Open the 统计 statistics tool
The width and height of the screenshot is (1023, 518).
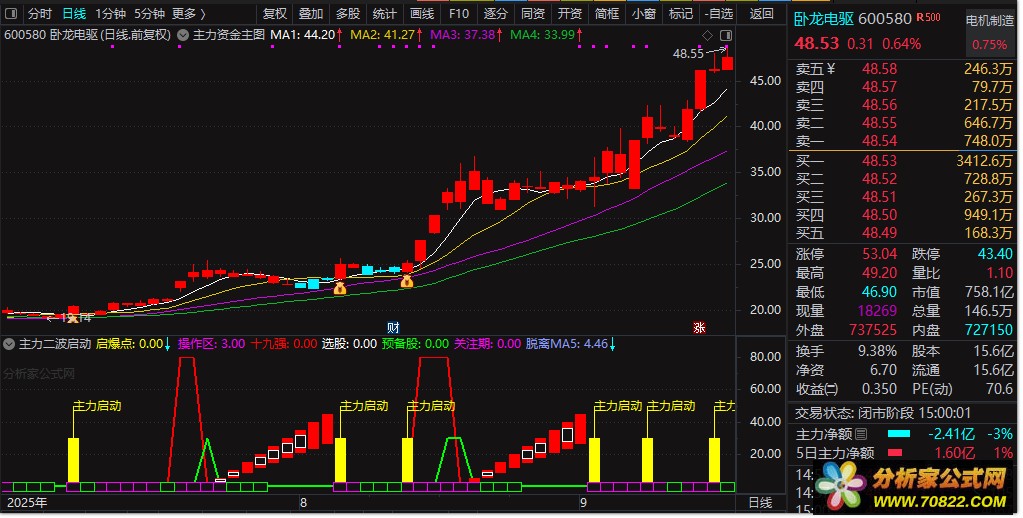click(x=385, y=14)
